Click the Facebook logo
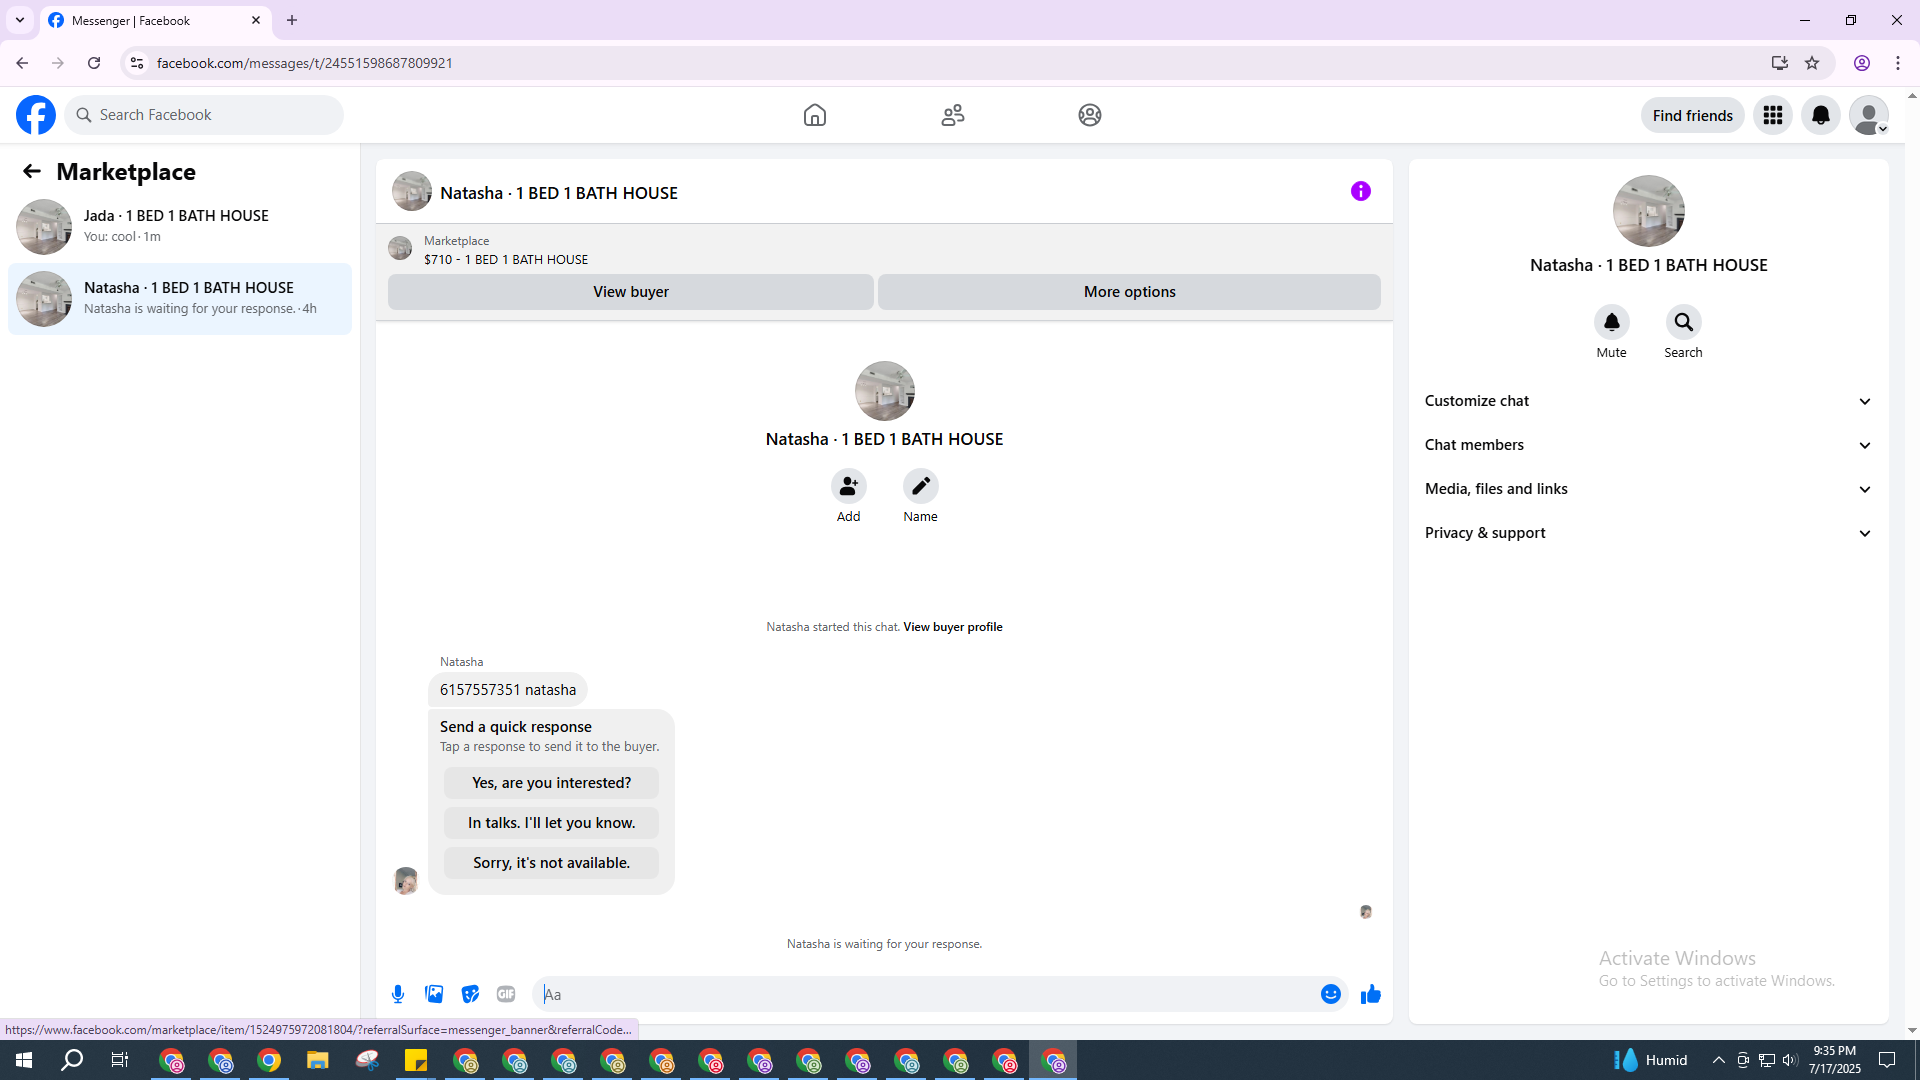 point(36,115)
